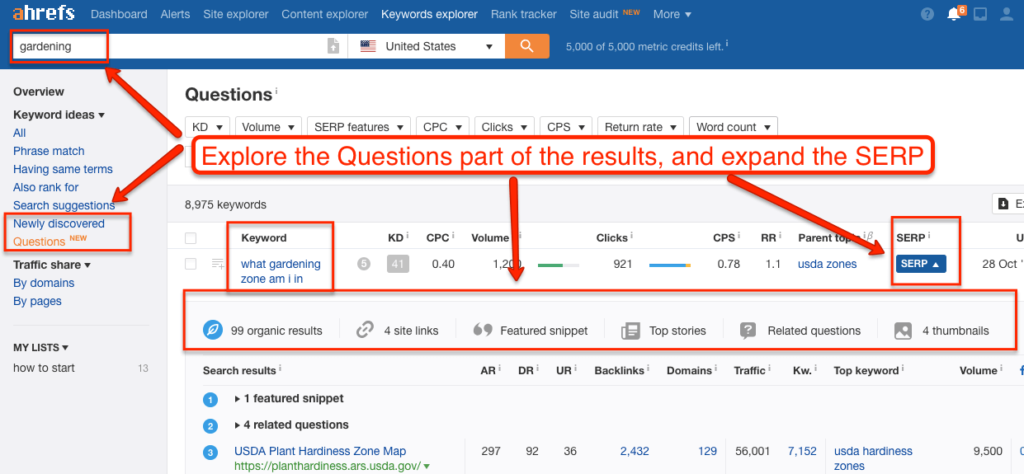Open keyword what gardening zone am i in

[281, 271]
